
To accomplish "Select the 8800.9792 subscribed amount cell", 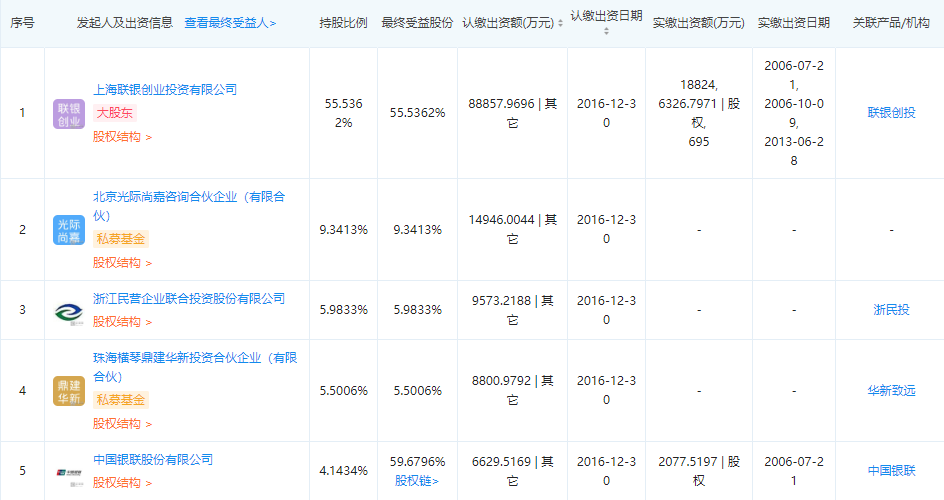I will tap(512, 390).
